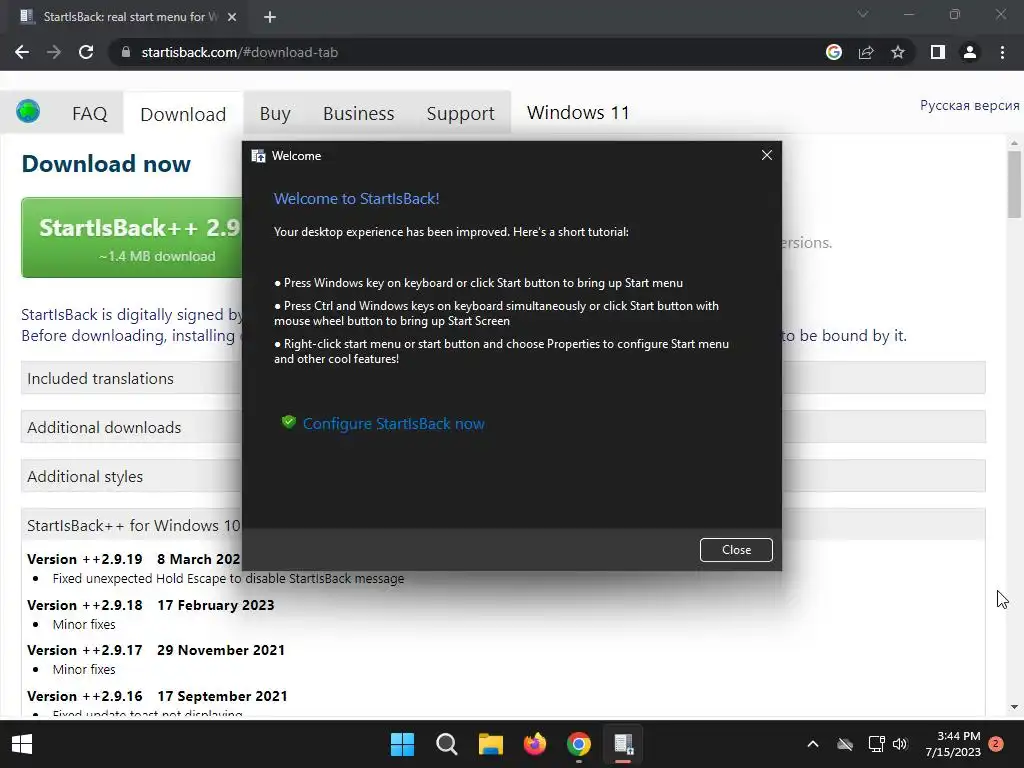Click the page vertical scrollbar thumb
The image size is (1024, 768).
pyautogui.click(x=1014, y=184)
